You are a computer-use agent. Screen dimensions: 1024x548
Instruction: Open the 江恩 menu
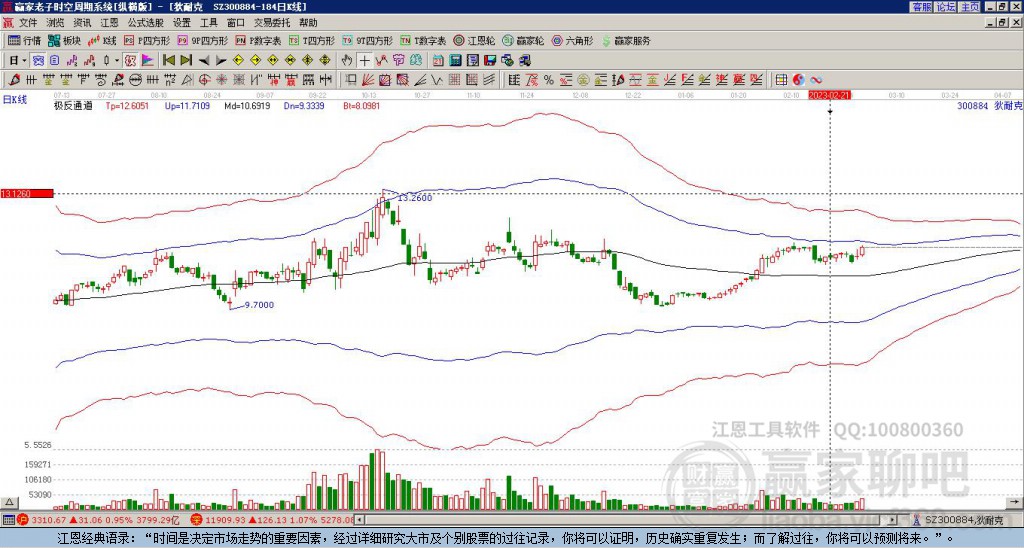[109, 23]
